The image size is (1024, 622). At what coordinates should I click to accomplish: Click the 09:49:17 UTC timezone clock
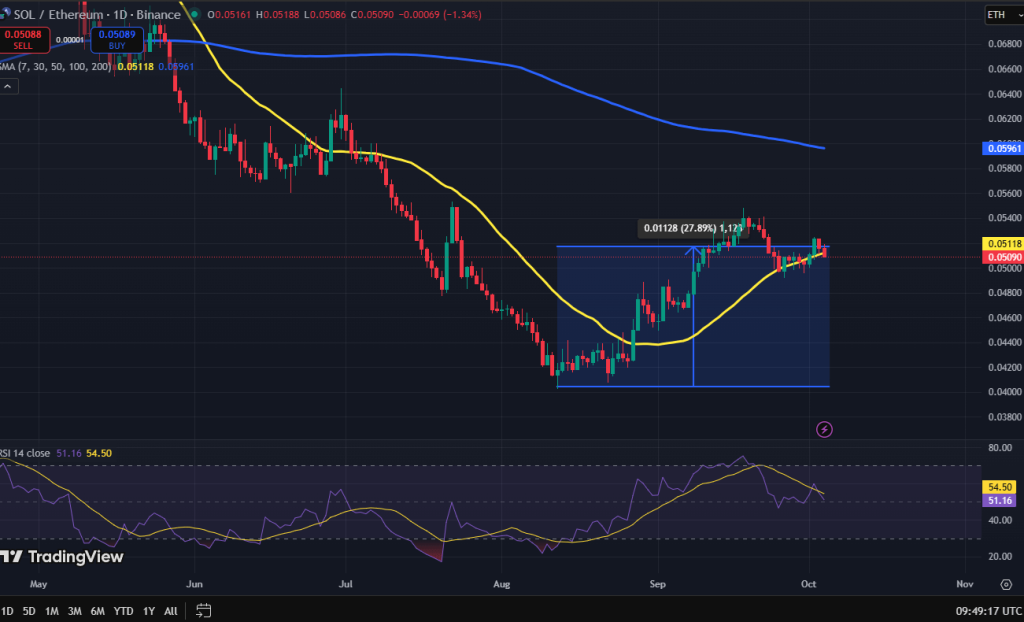click(x=989, y=611)
